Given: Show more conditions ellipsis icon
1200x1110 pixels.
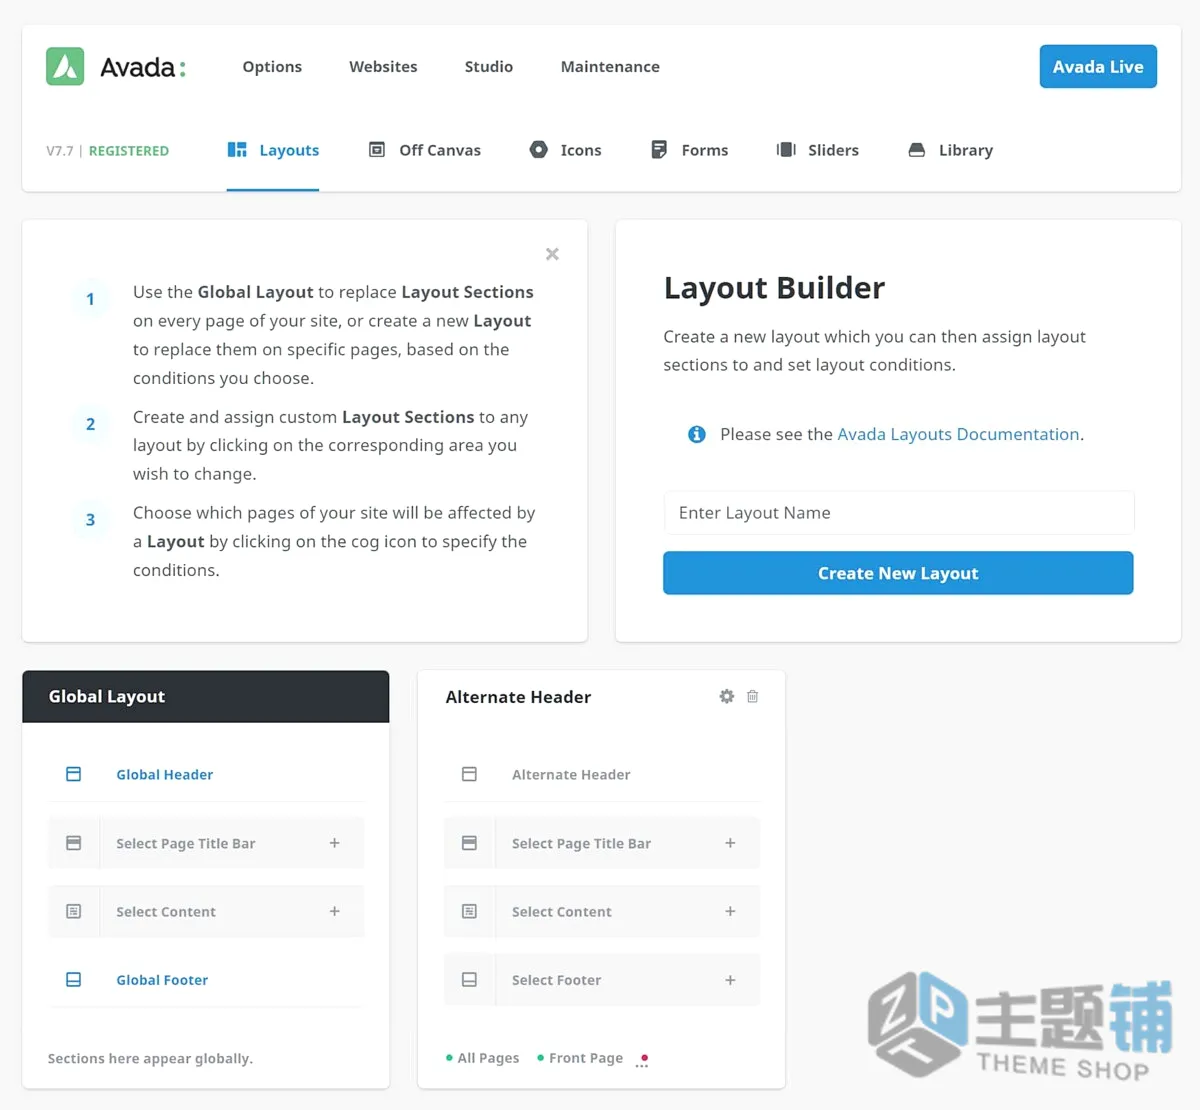Looking at the screenshot, I should pos(642,1061).
